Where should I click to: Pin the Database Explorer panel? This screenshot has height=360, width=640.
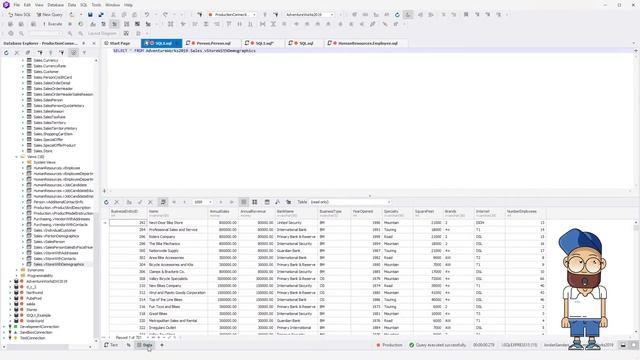click(84, 43)
